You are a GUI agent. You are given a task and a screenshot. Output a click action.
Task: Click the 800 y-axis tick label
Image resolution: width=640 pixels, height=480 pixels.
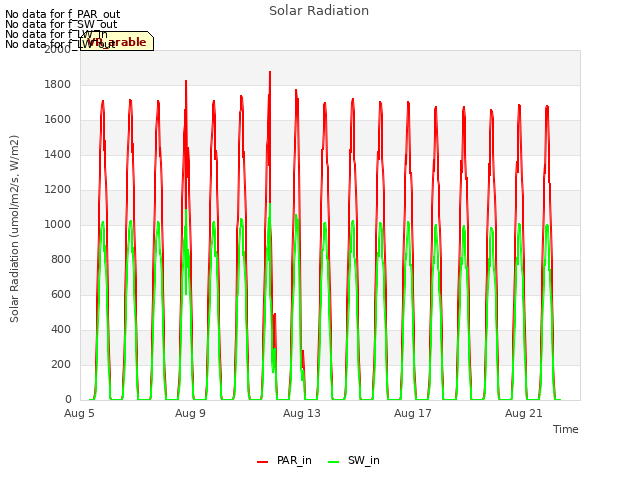61,260
